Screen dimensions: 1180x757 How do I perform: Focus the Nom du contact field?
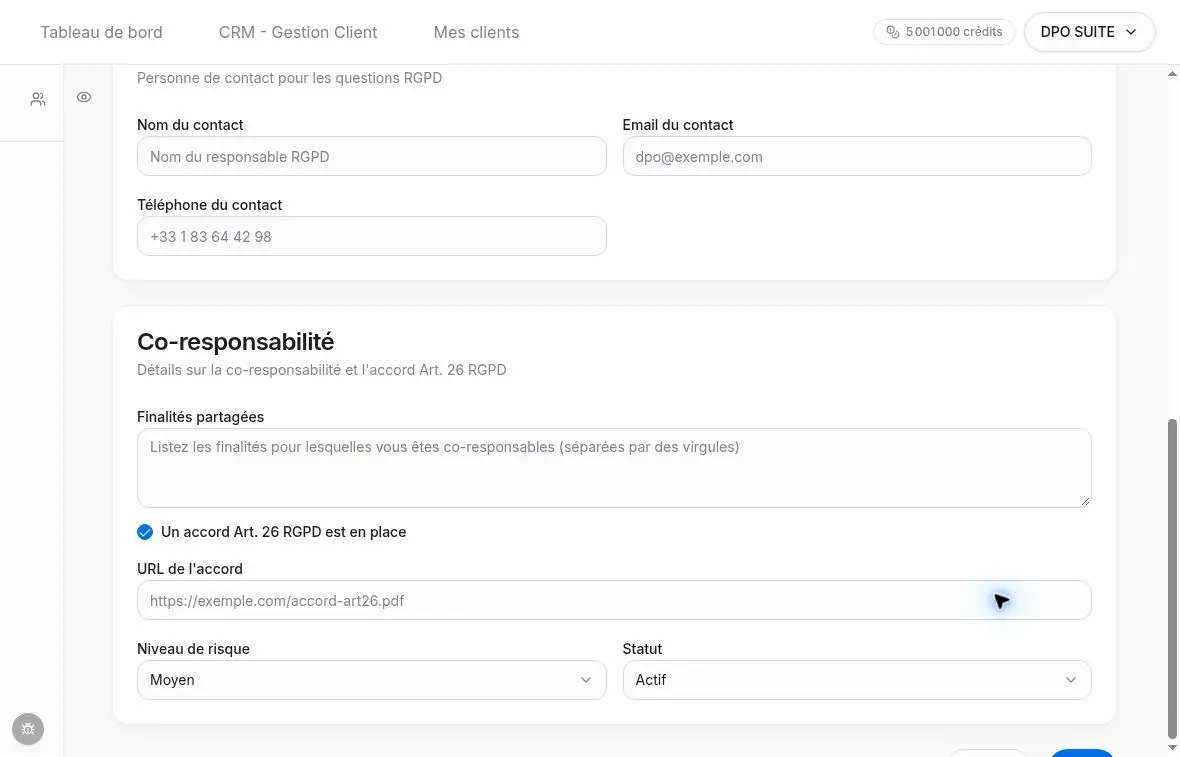pyautogui.click(x=372, y=157)
